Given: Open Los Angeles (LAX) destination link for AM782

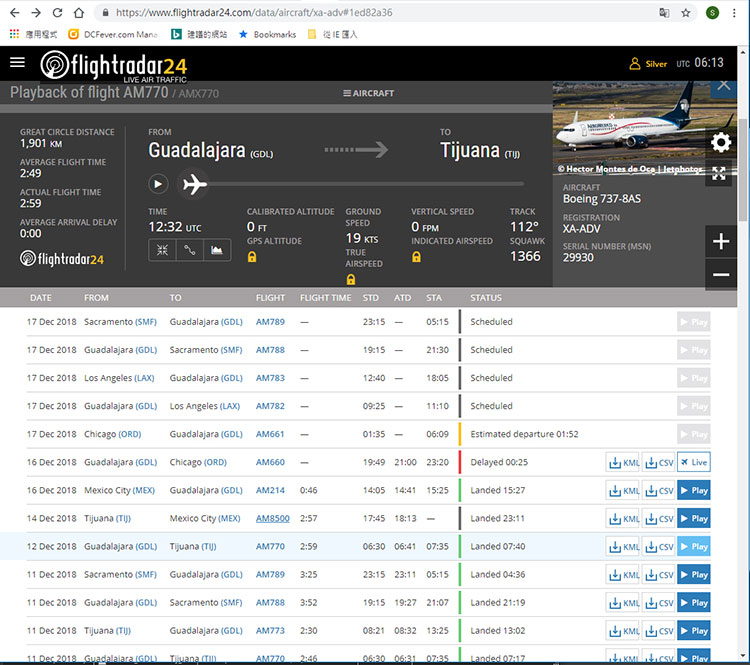Looking at the screenshot, I should pos(230,406).
